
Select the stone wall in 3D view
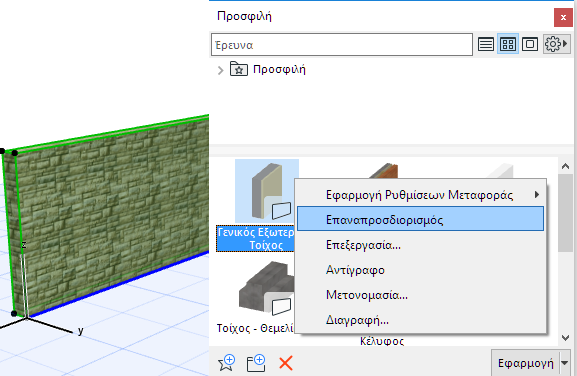coord(110,217)
